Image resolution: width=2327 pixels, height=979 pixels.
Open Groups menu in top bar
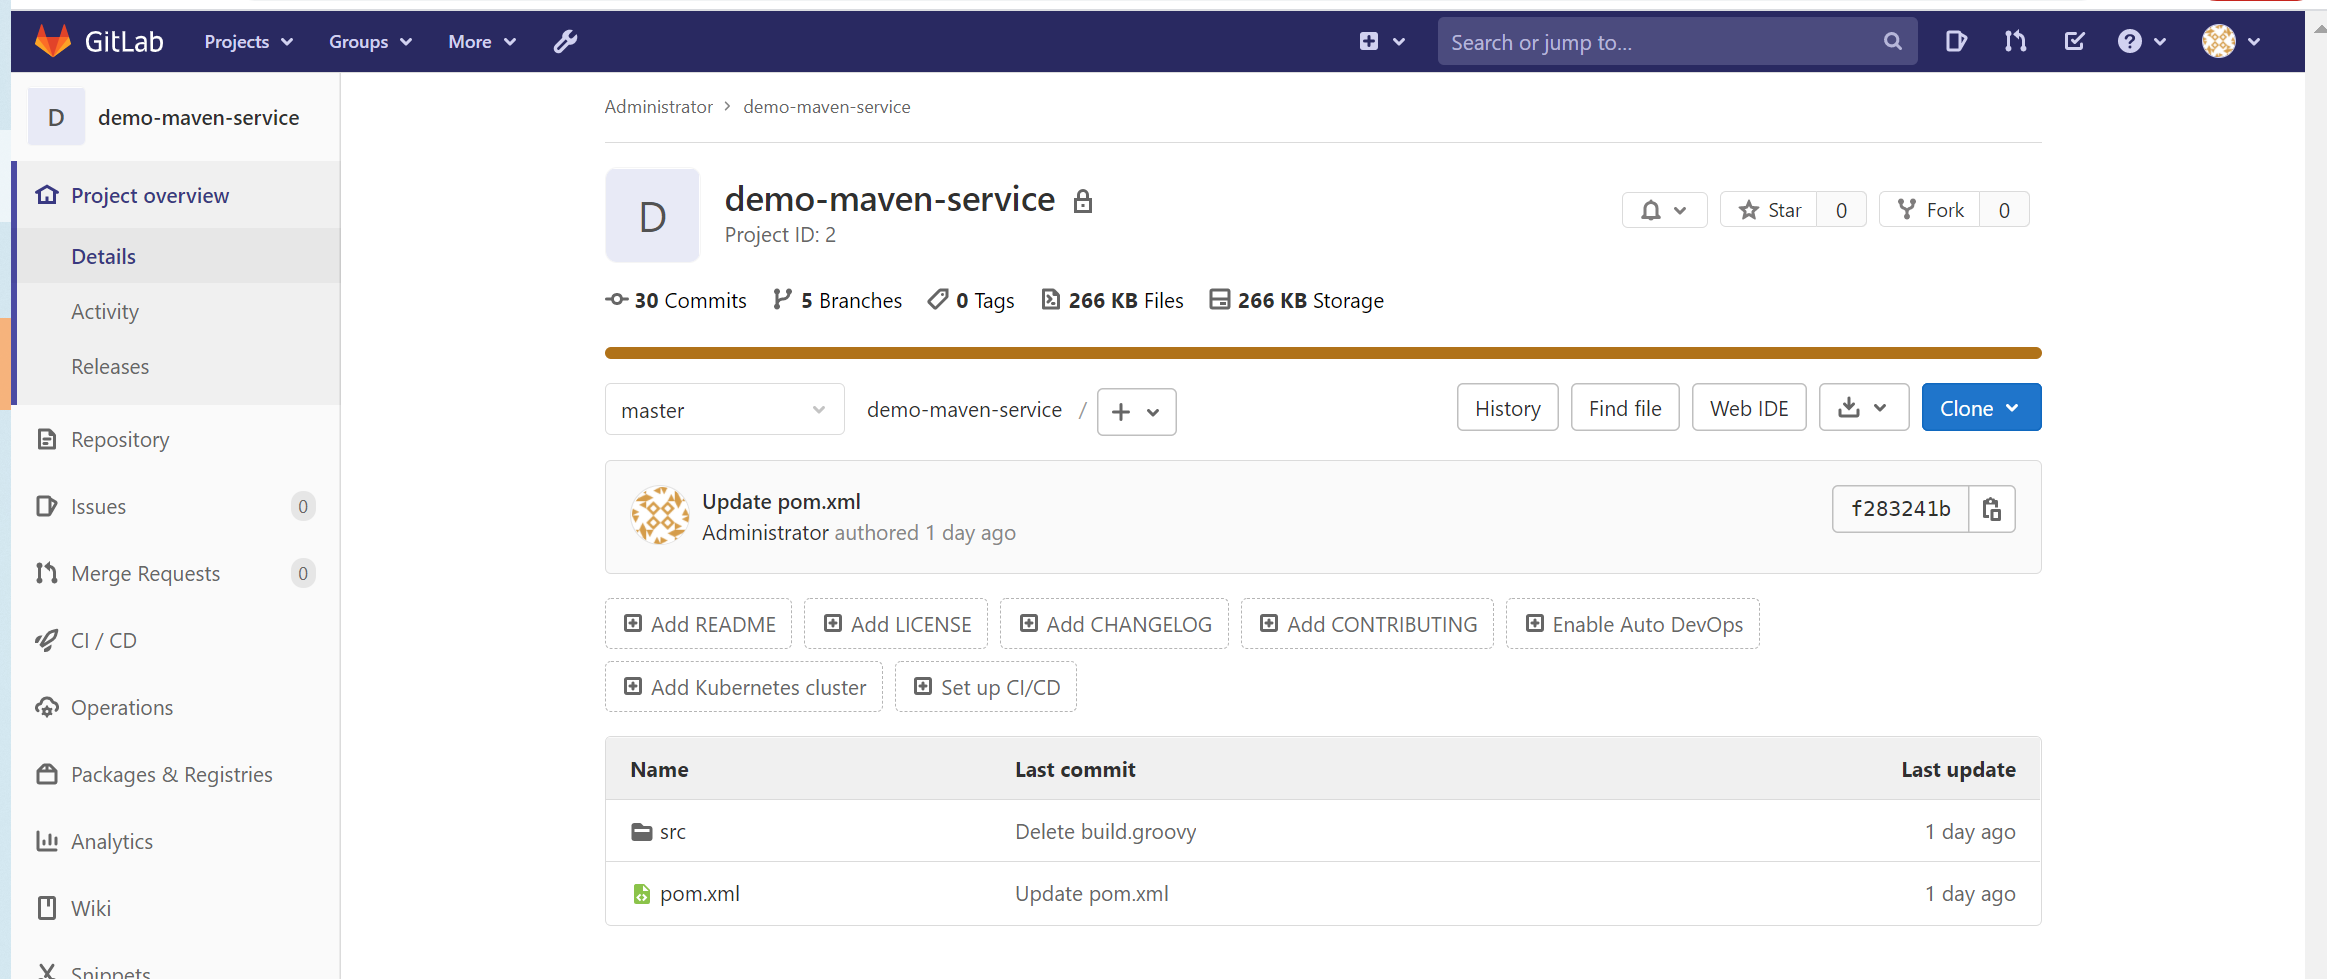371,41
